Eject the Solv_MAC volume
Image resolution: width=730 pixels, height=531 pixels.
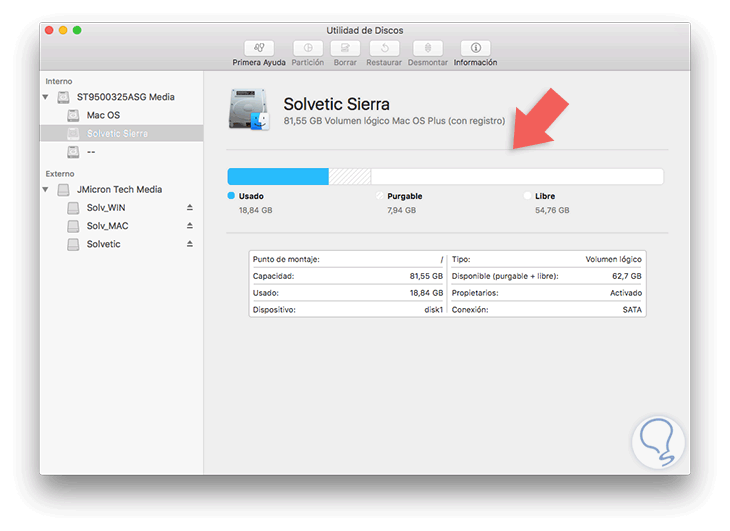pyautogui.click(x=190, y=225)
